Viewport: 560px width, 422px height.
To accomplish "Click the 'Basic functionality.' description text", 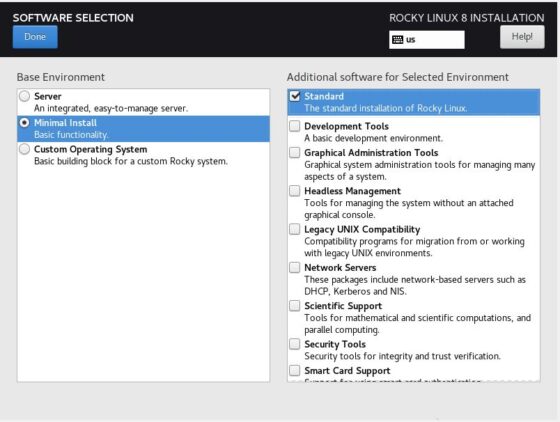I will point(71,135).
